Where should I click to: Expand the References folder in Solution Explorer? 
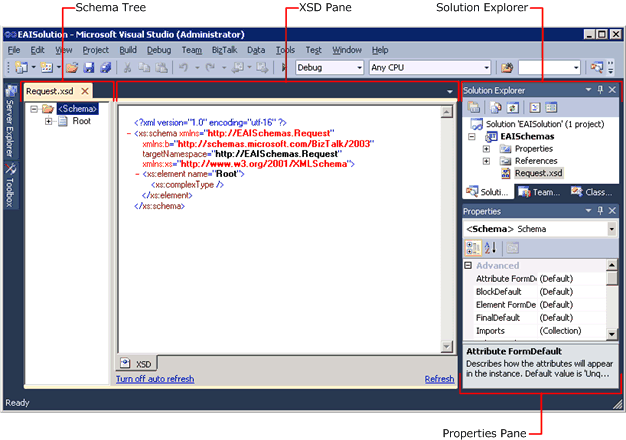coord(486,161)
